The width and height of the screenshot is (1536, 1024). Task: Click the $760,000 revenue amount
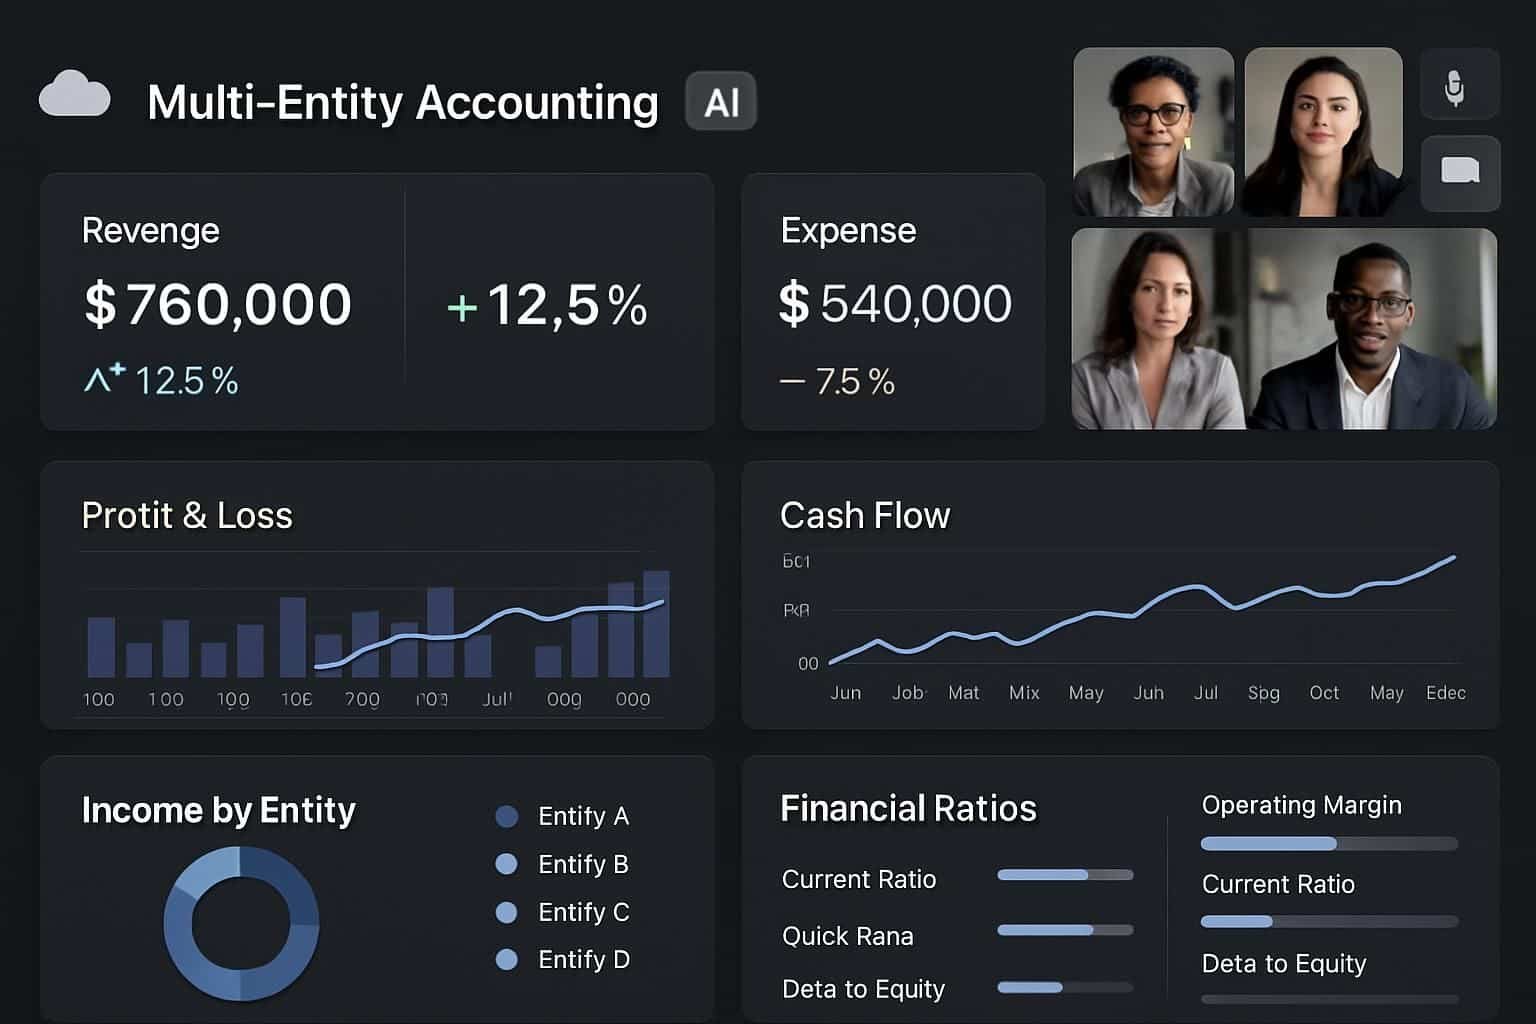[218, 304]
